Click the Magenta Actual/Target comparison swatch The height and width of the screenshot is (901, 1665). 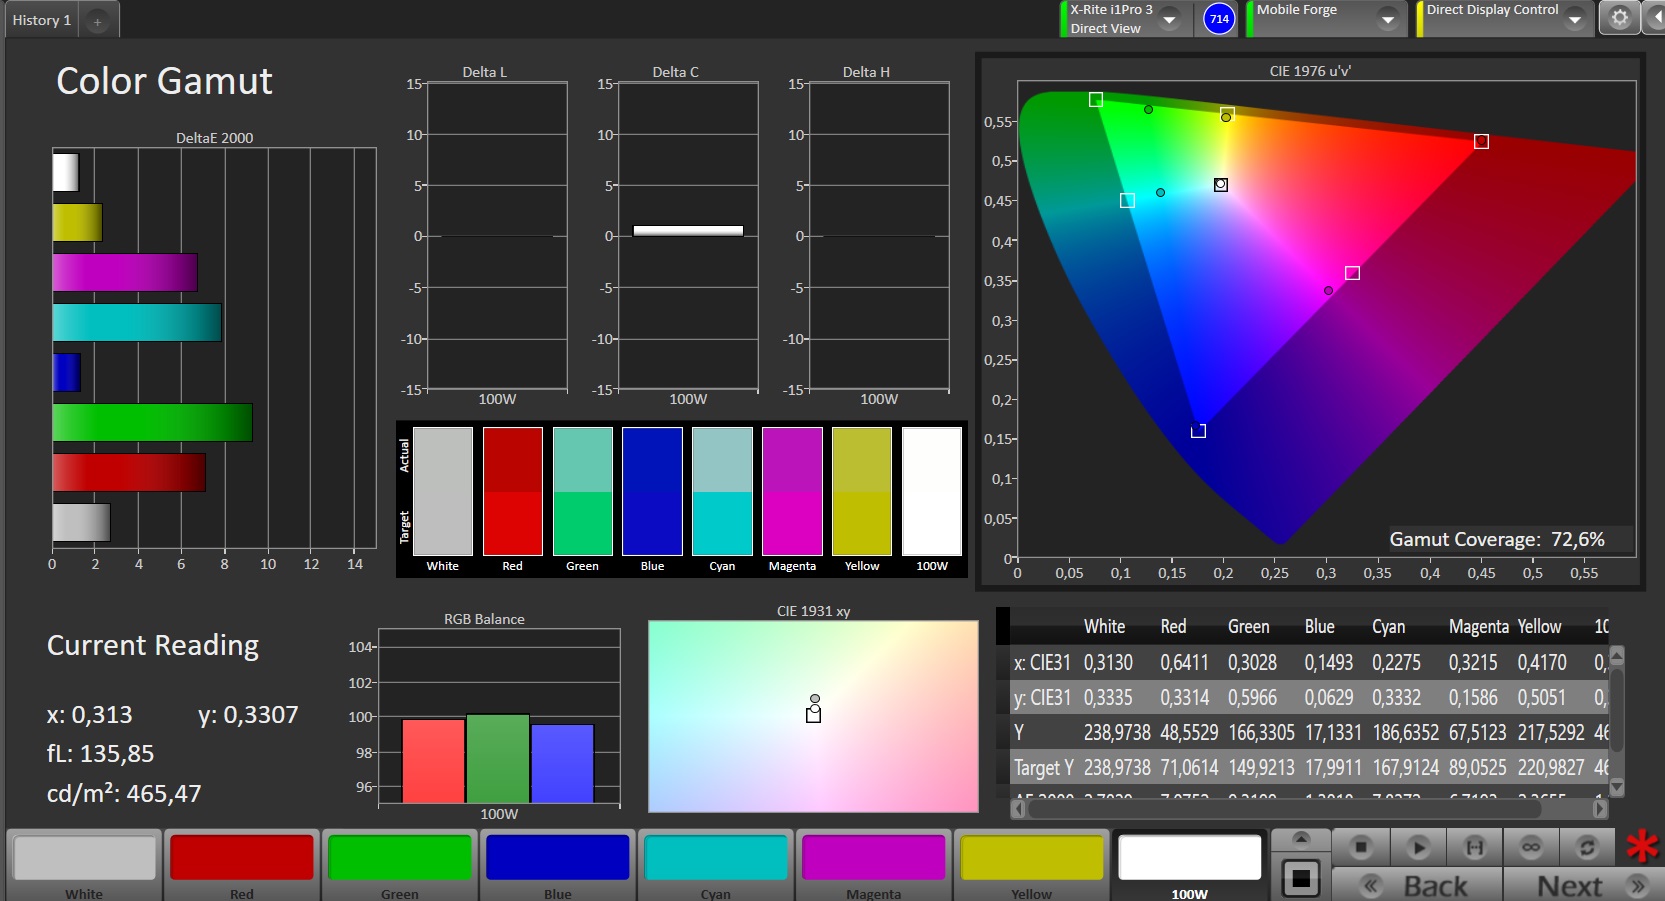coord(792,491)
